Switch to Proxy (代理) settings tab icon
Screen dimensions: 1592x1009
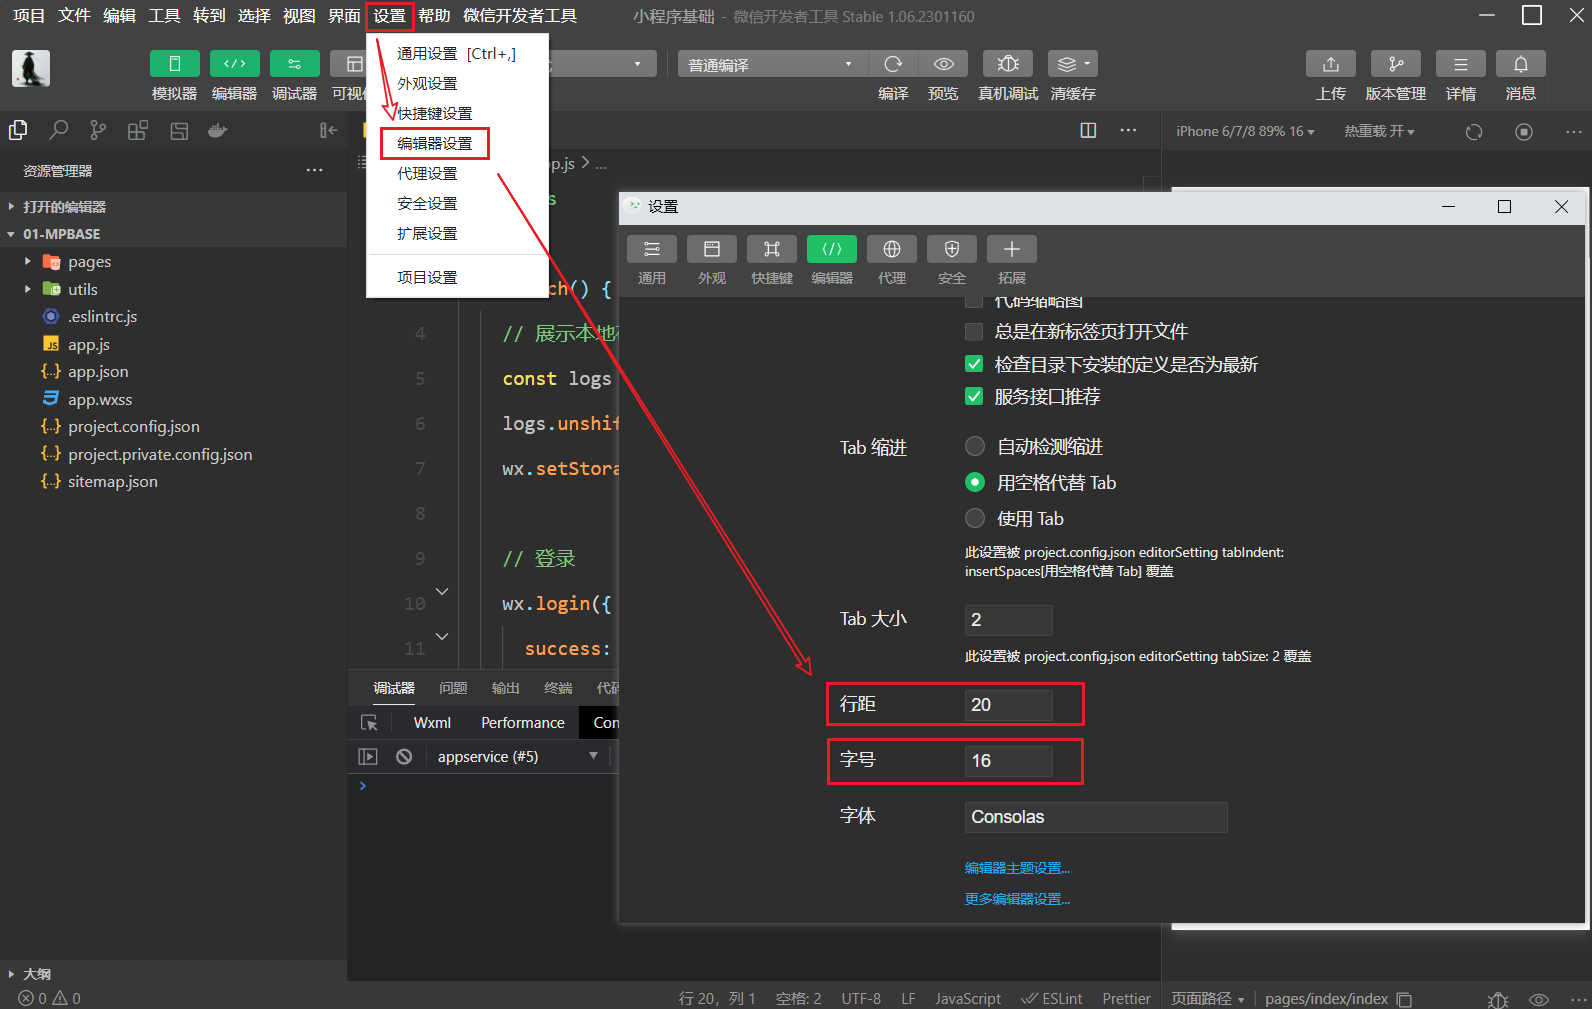pos(891,249)
